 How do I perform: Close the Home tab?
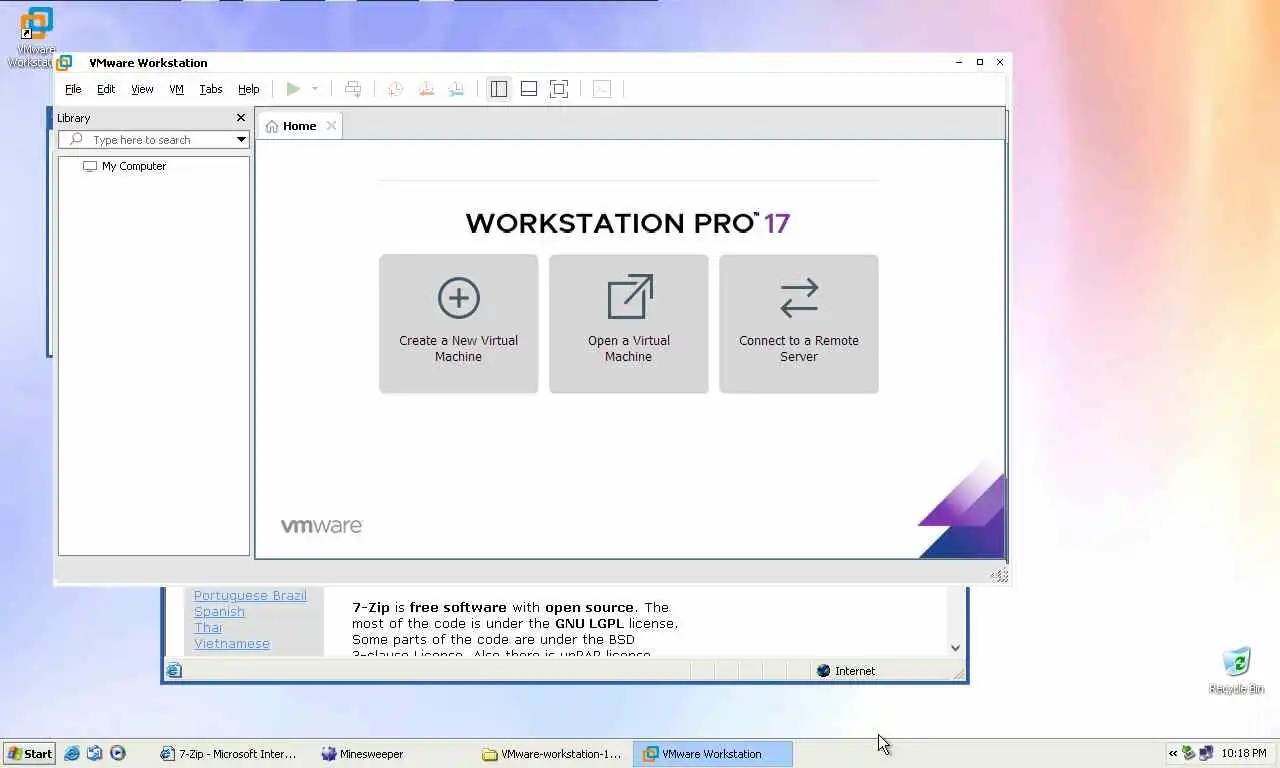coord(331,126)
